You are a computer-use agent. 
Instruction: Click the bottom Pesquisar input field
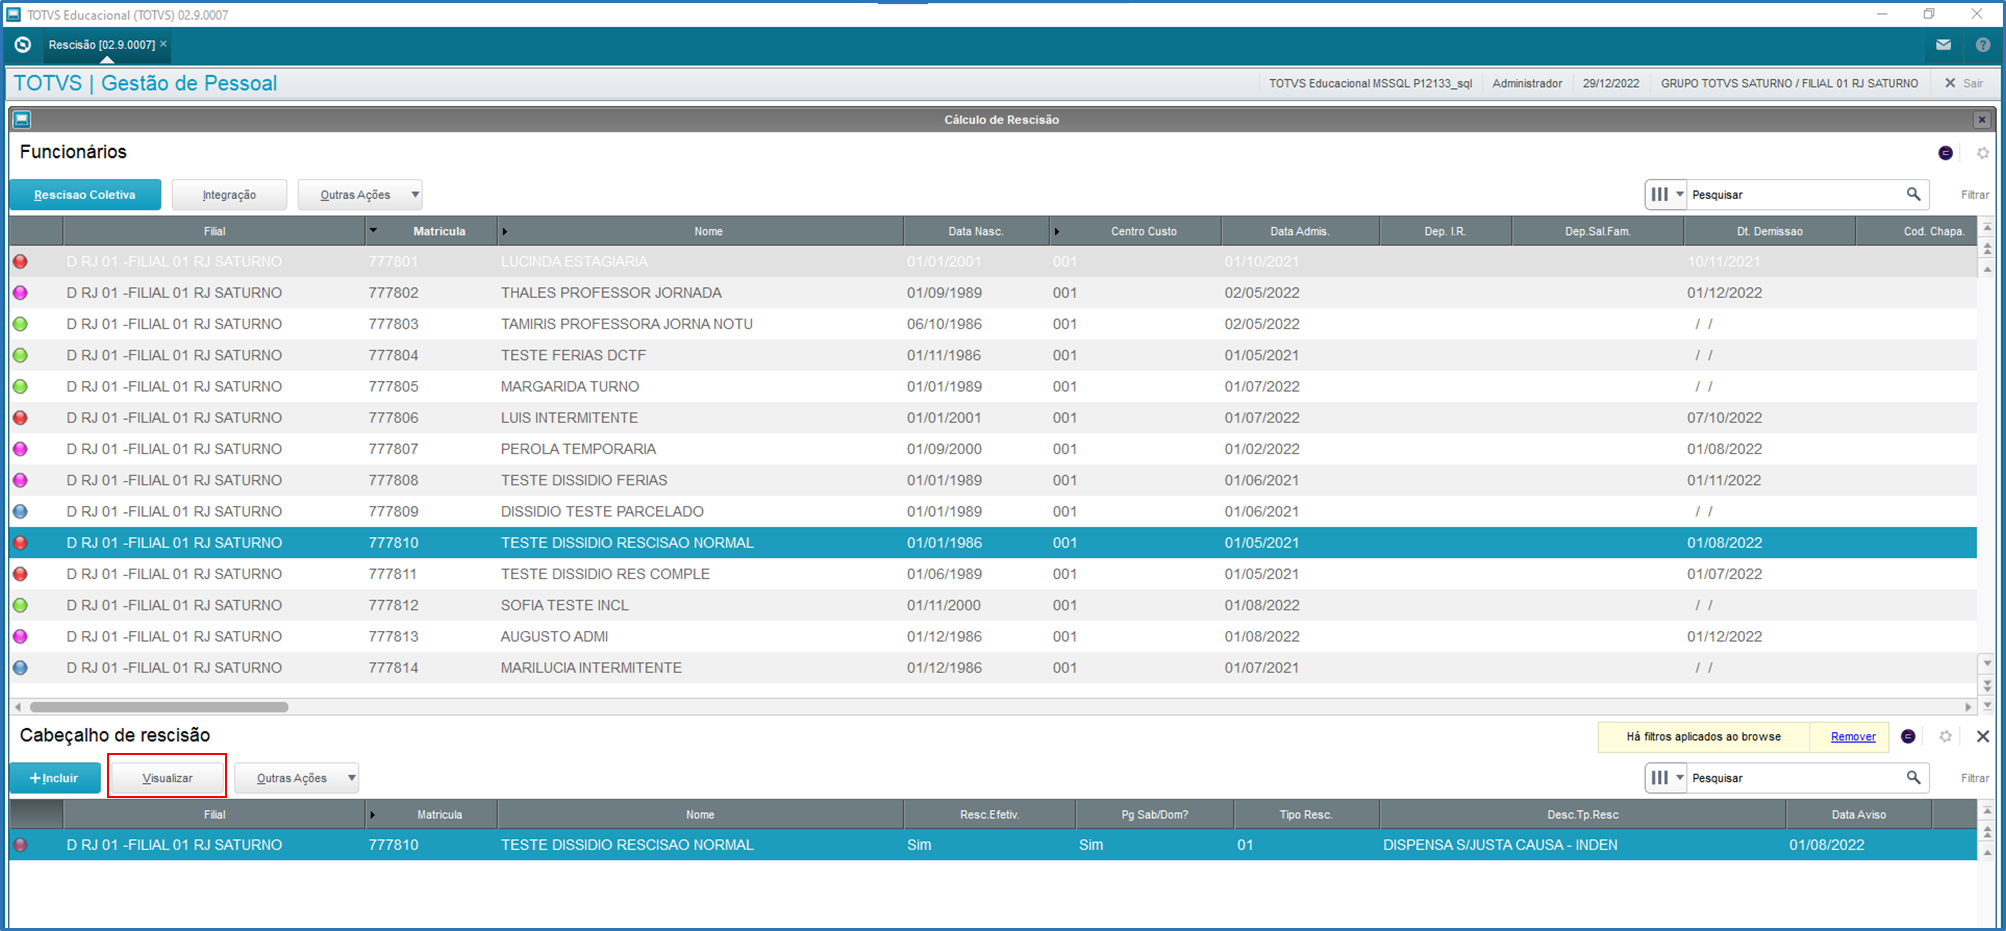1794,778
